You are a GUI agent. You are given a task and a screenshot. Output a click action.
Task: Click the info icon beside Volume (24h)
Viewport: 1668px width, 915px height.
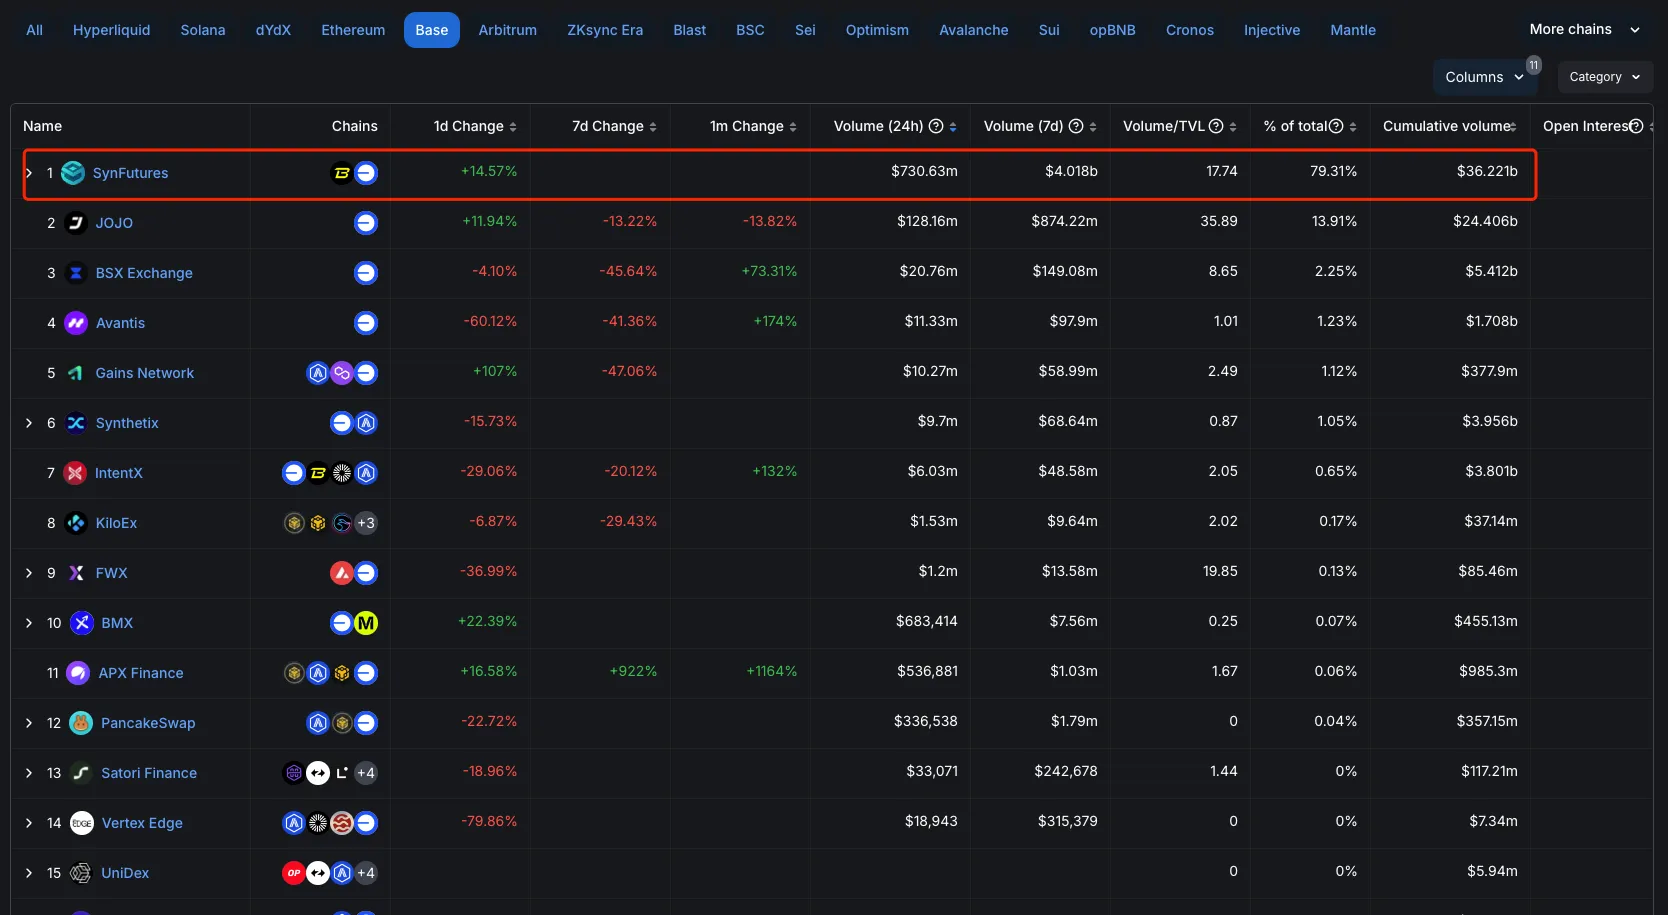pyautogui.click(x=936, y=126)
